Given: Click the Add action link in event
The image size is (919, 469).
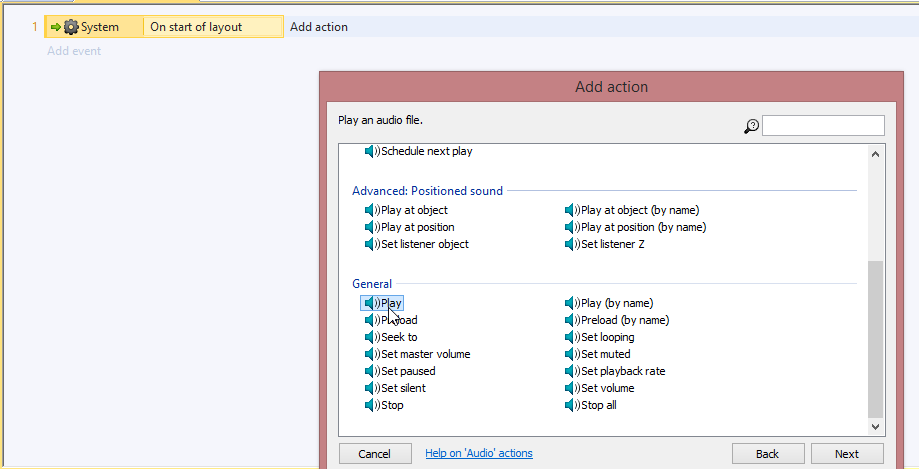Looking at the screenshot, I should (x=319, y=27).
